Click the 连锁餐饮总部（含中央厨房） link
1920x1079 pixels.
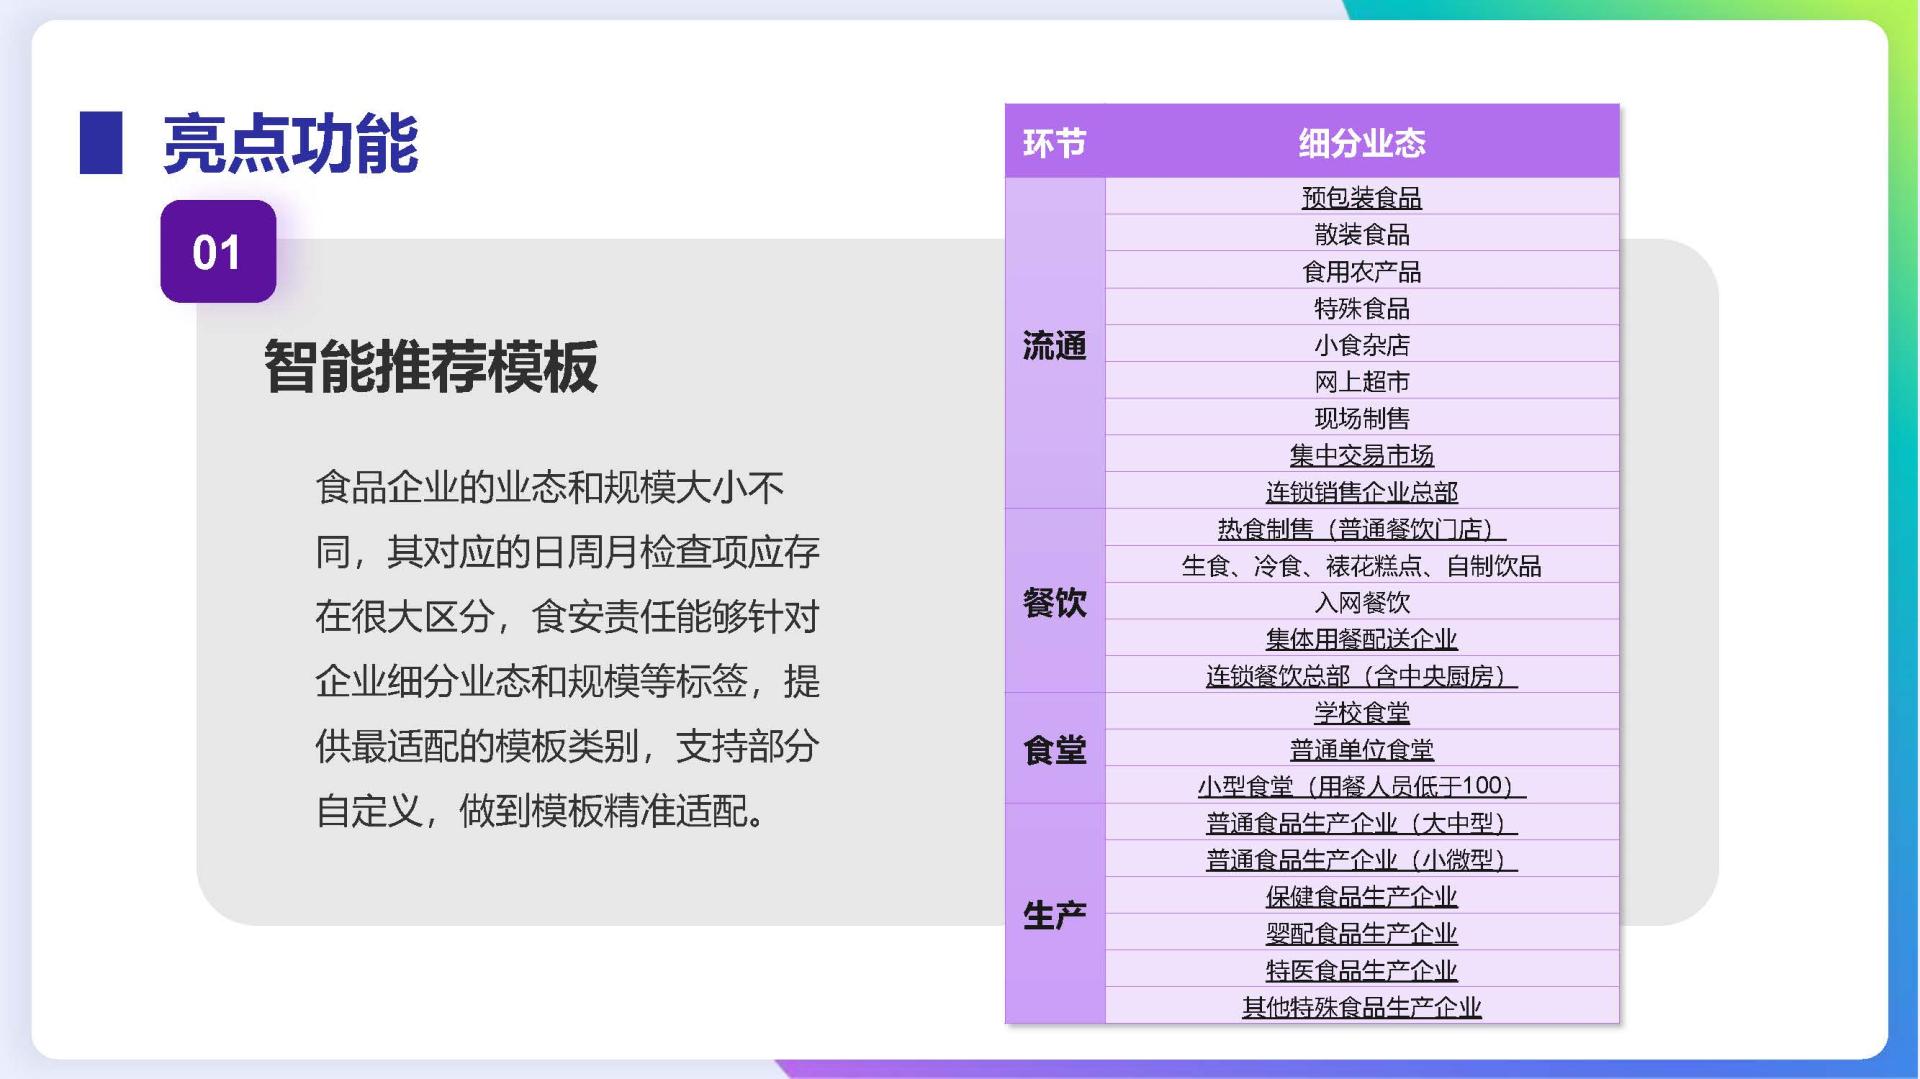tap(1361, 676)
